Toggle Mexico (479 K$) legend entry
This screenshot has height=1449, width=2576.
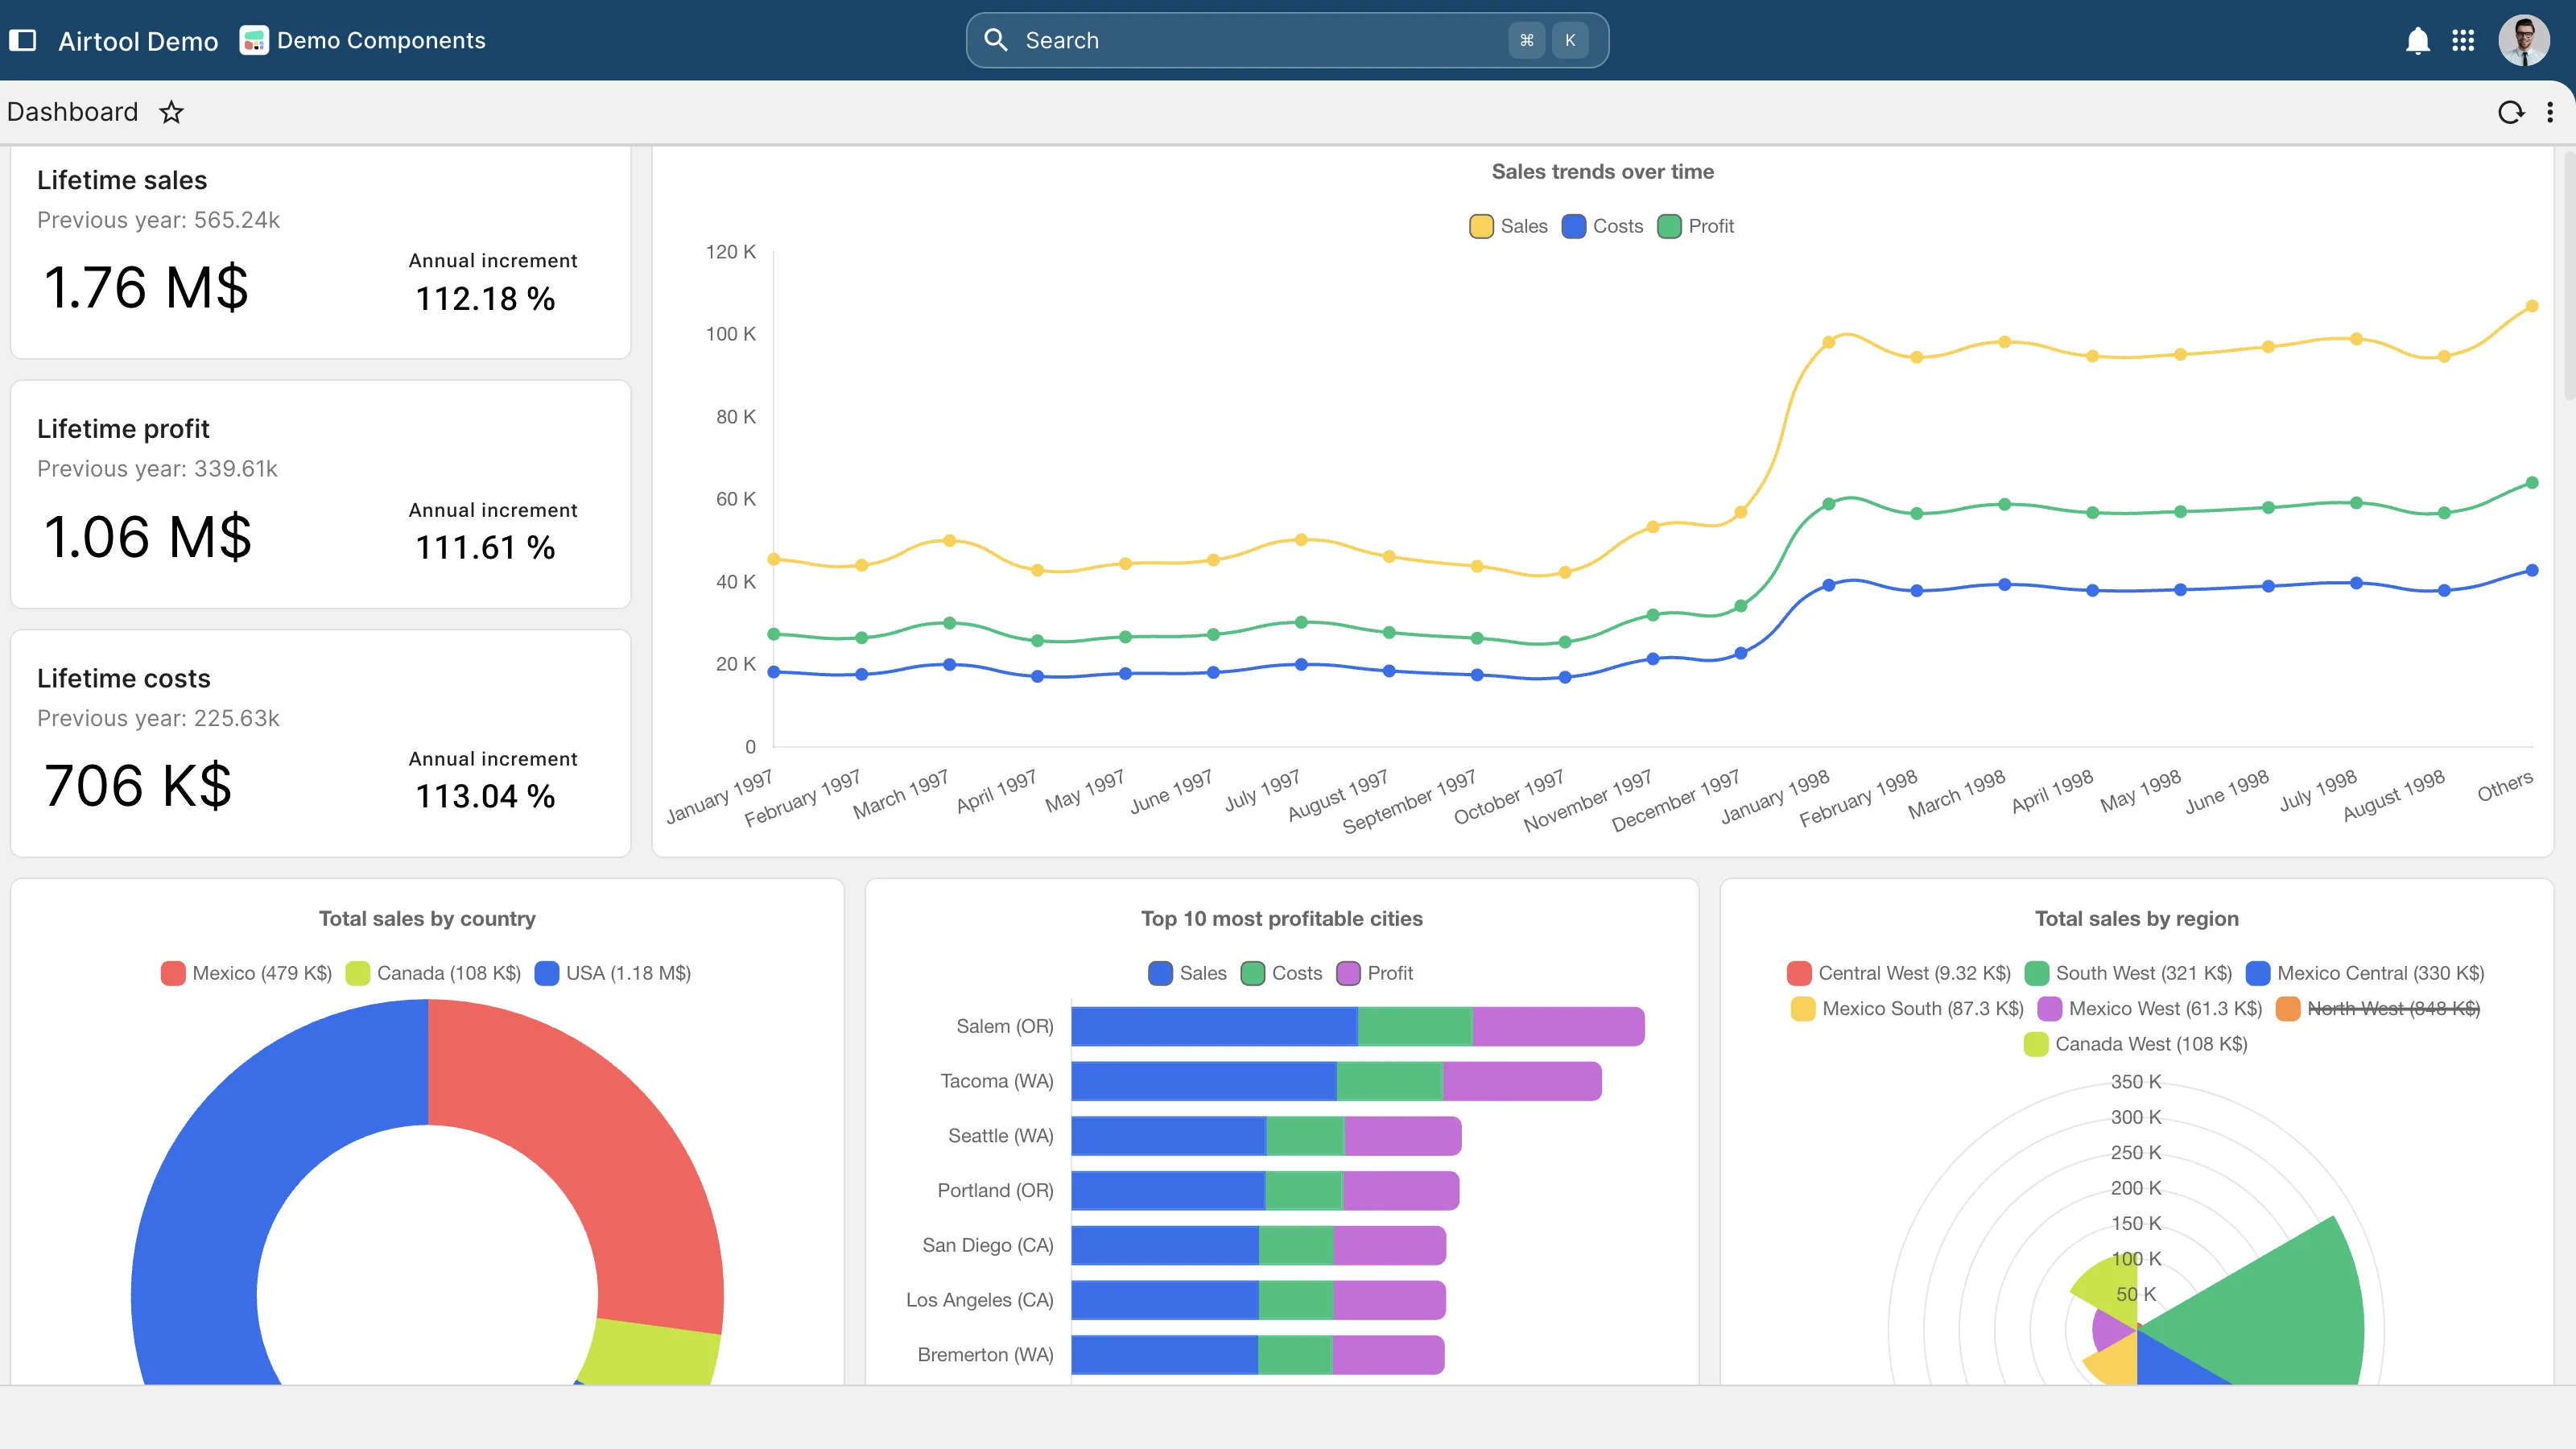click(246, 973)
